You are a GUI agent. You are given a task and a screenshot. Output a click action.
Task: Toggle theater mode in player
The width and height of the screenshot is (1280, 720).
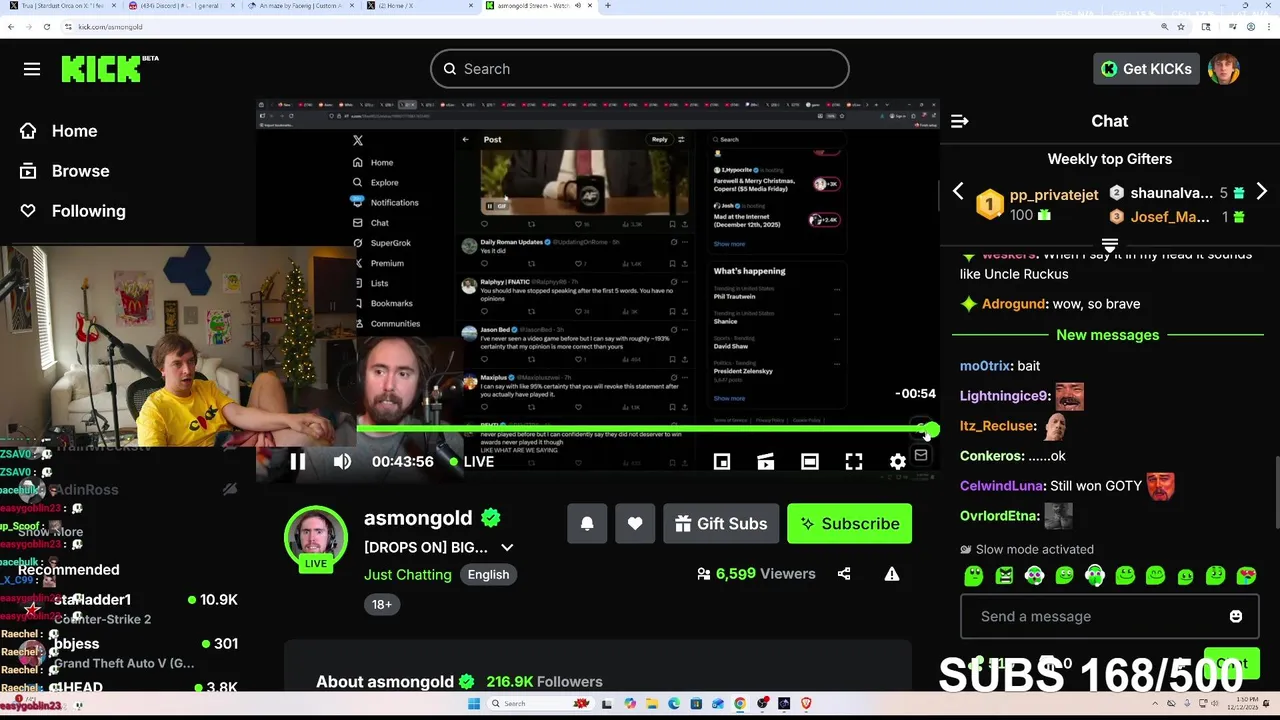point(810,461)
